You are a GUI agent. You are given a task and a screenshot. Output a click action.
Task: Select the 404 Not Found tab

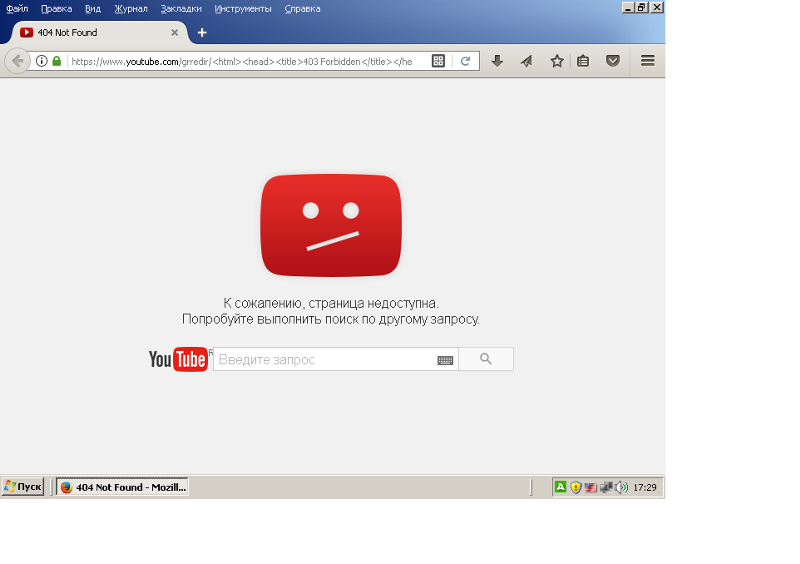coord(99,33)
